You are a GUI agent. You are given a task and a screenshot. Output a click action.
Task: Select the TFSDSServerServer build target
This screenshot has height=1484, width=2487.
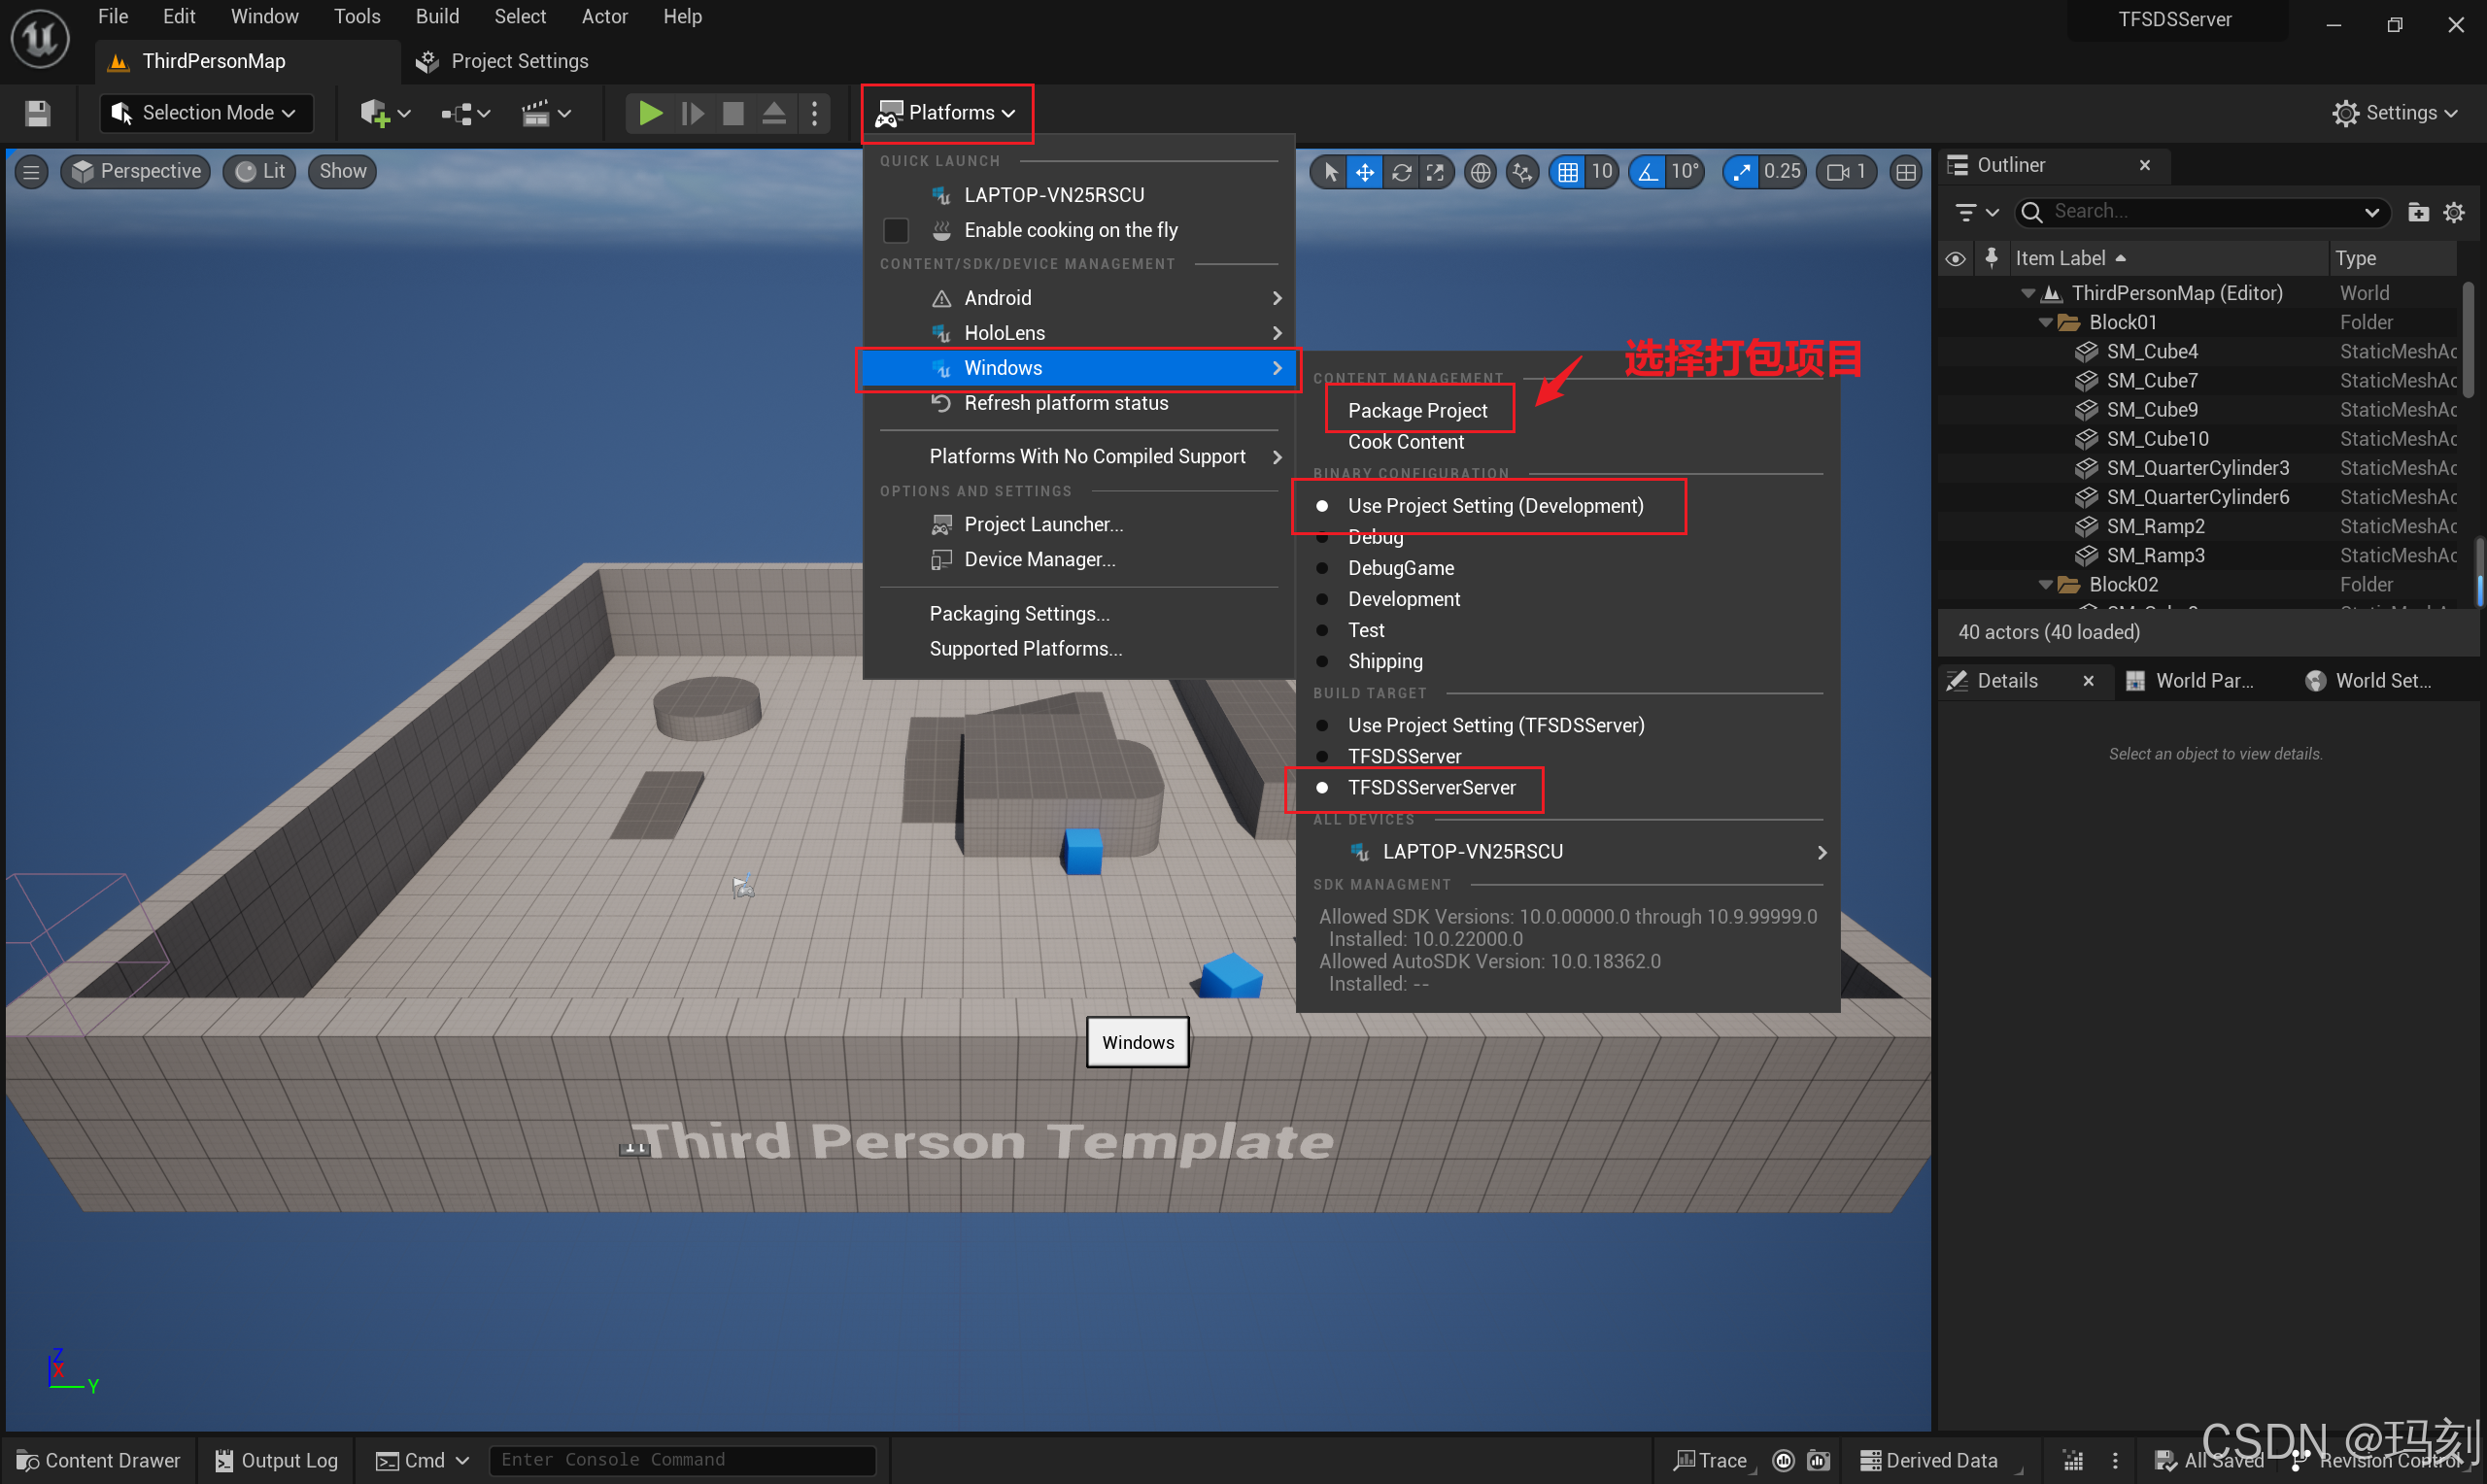pyautogui.click(x=1430, y=787)
